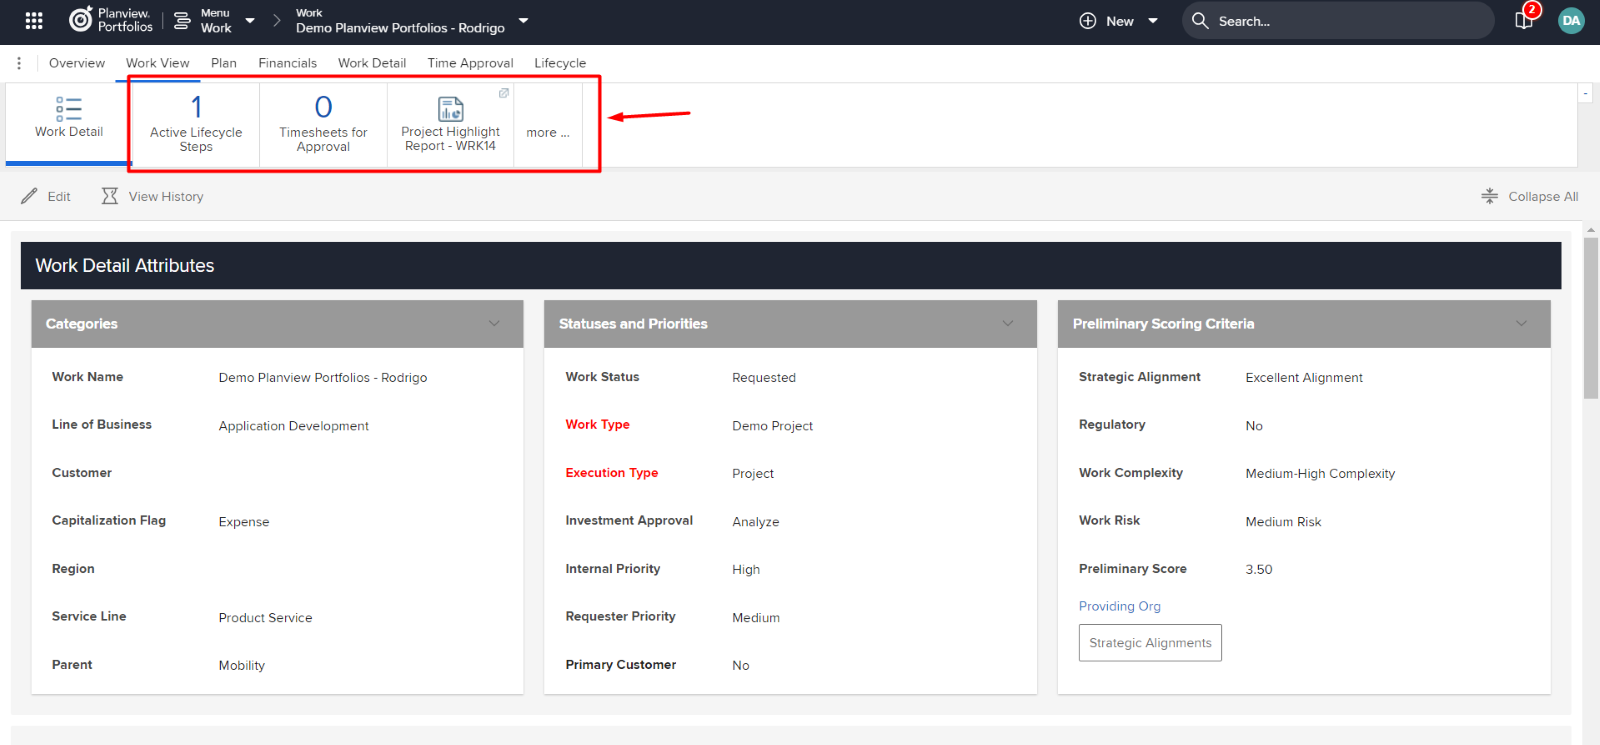Open the Menu Work navigation icon
The height and width of the screenshot is (745, 1600).
(182, 20)
